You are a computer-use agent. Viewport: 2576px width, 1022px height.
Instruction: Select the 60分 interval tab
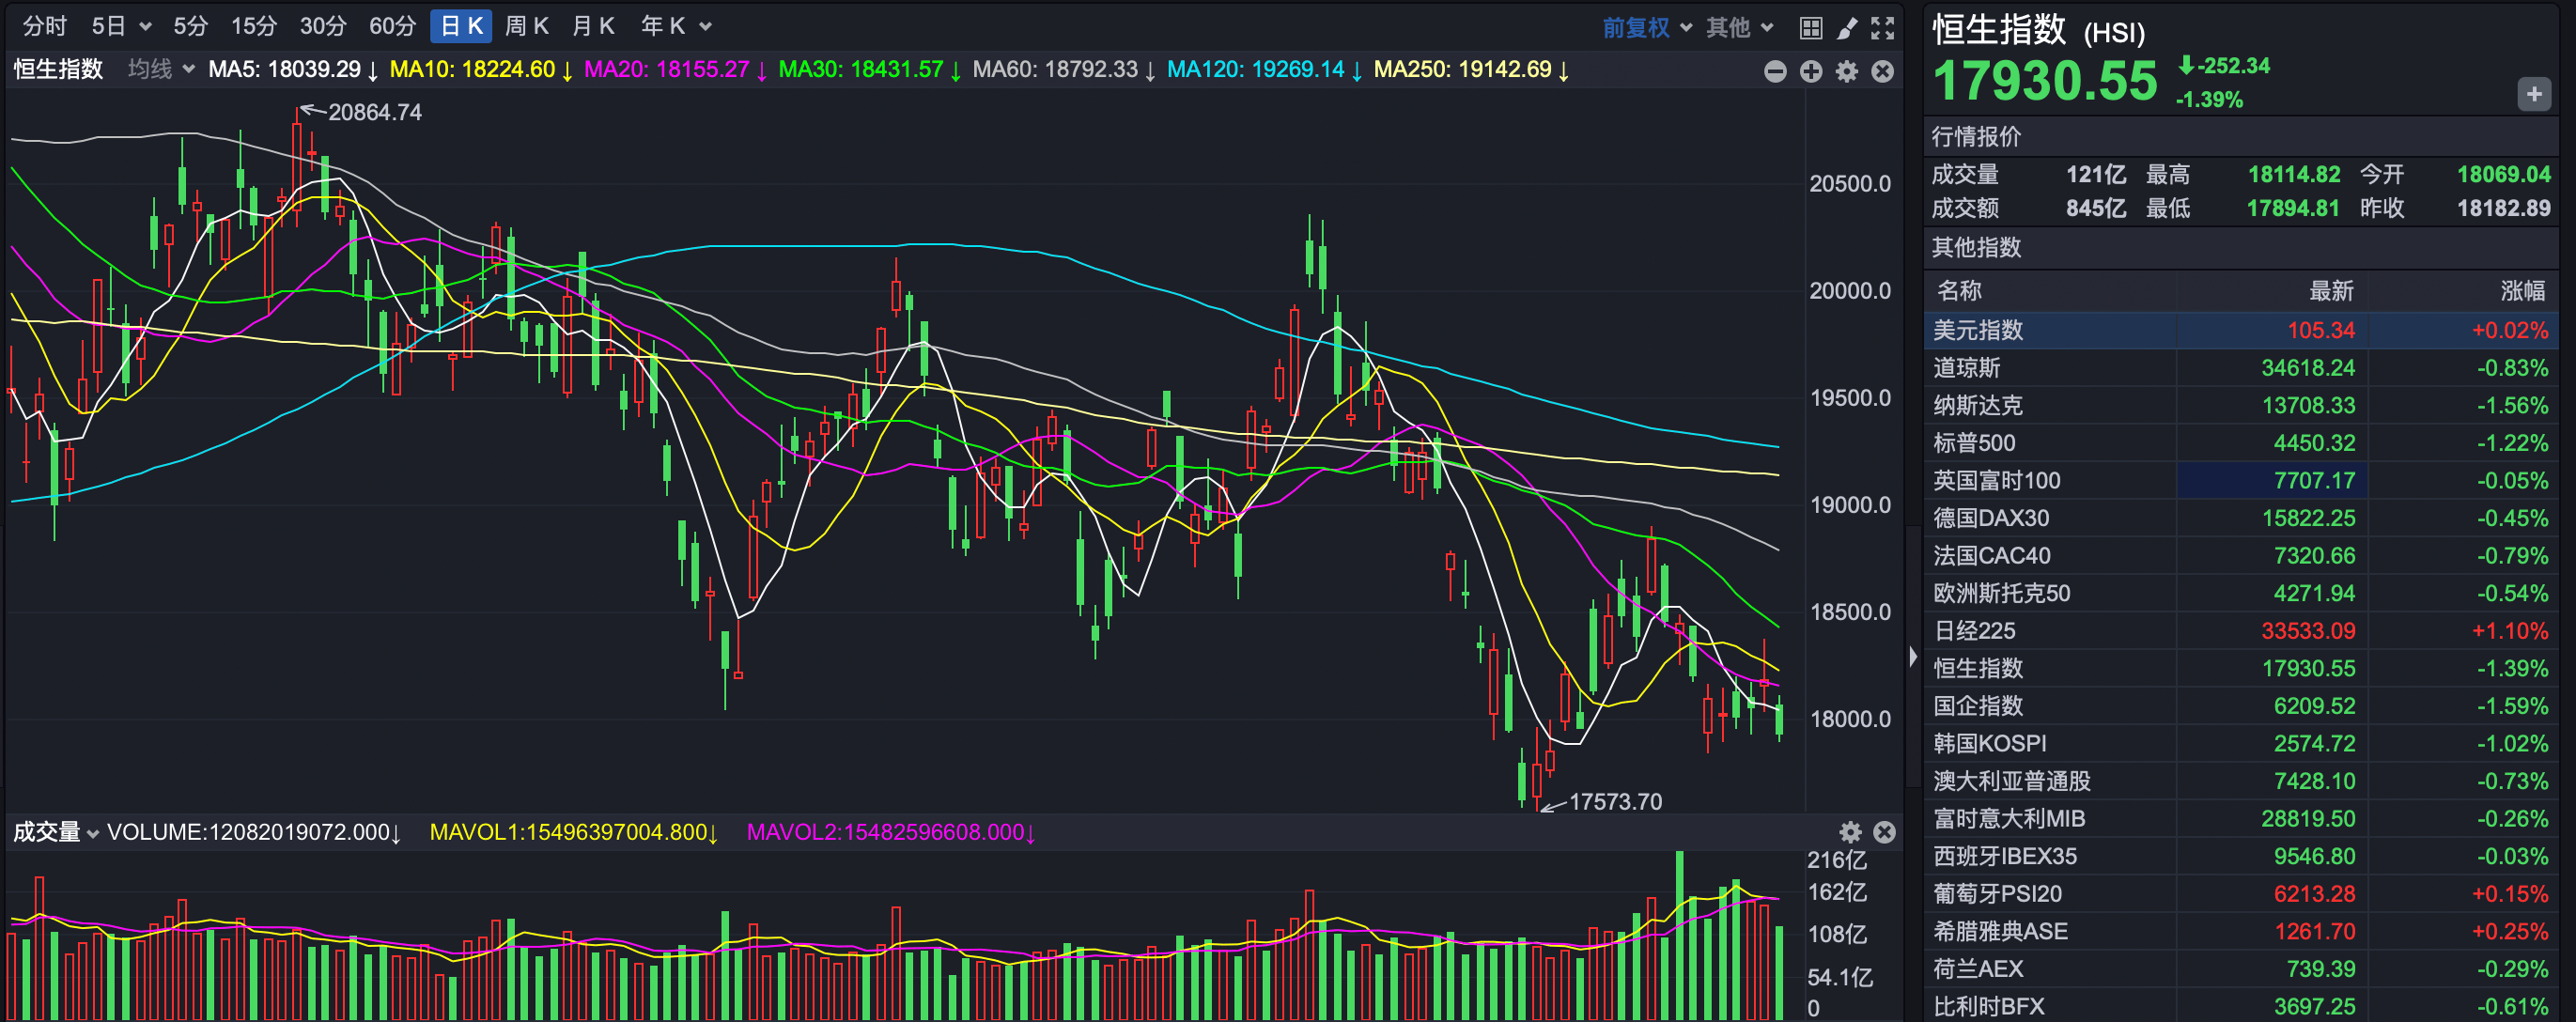click(x=392, y=26)
